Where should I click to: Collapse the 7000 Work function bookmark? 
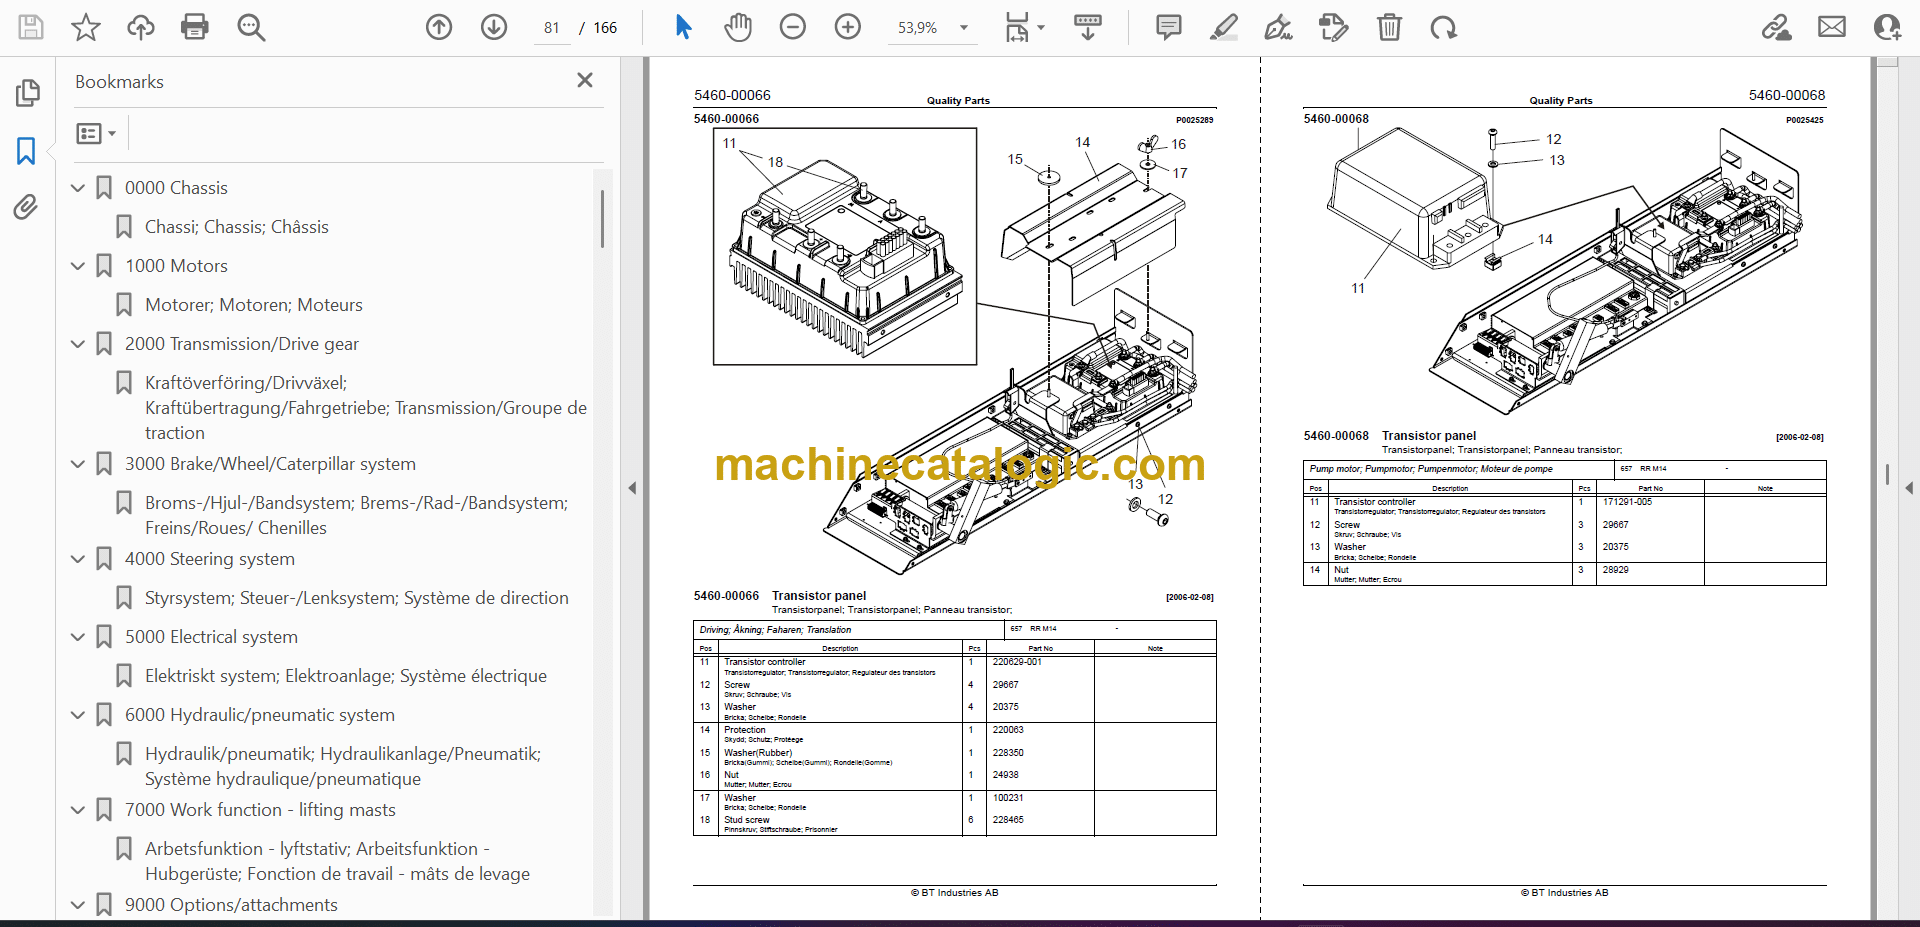[x=78, y=810]
